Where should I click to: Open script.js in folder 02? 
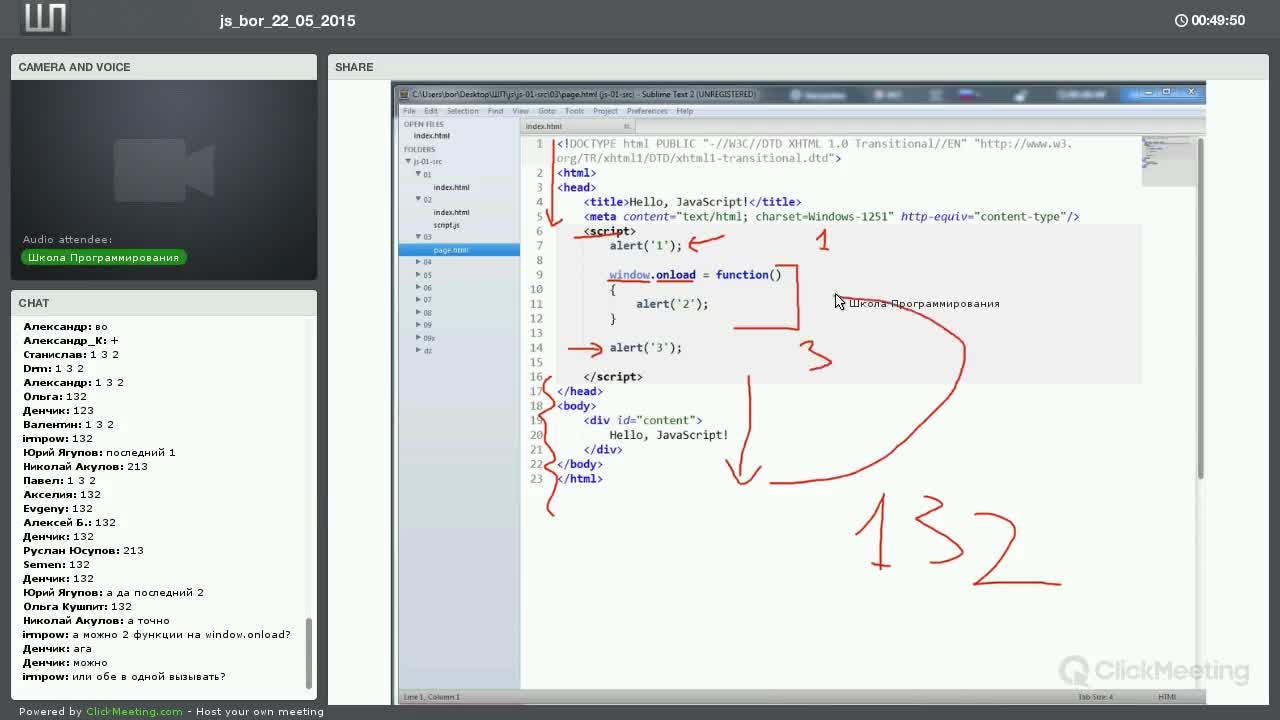coord(447,225)
